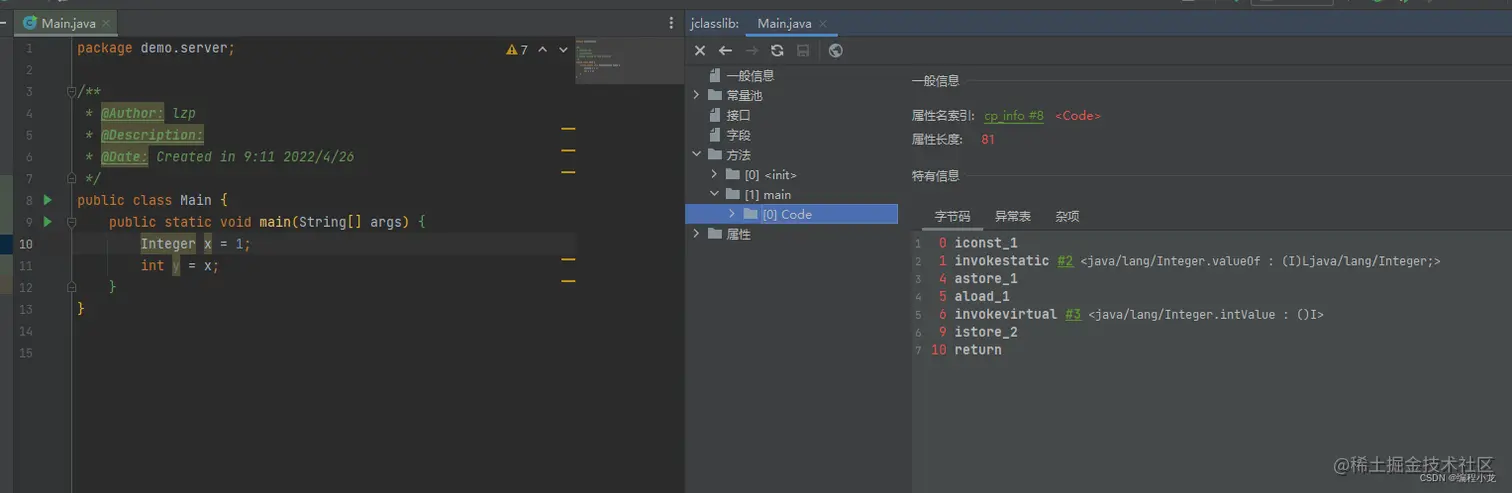Close the jclasslib Main.java tab
The height and width of the screenshot is (493, 1512).
[824, 23]
